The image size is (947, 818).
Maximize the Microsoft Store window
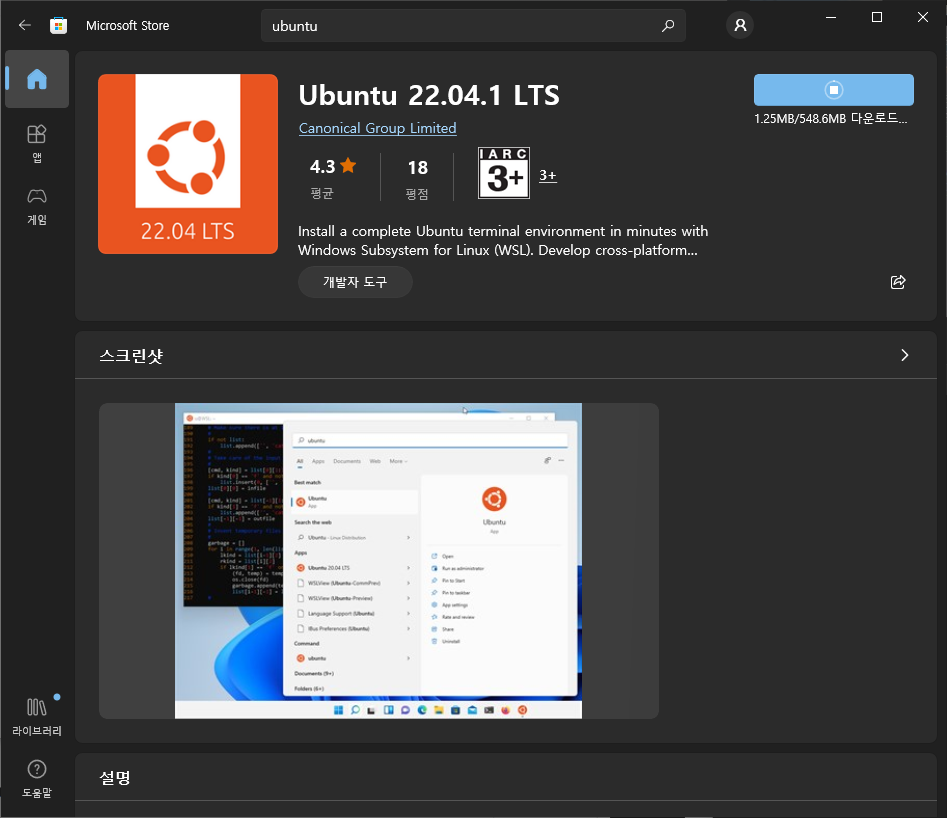point(877,17)
